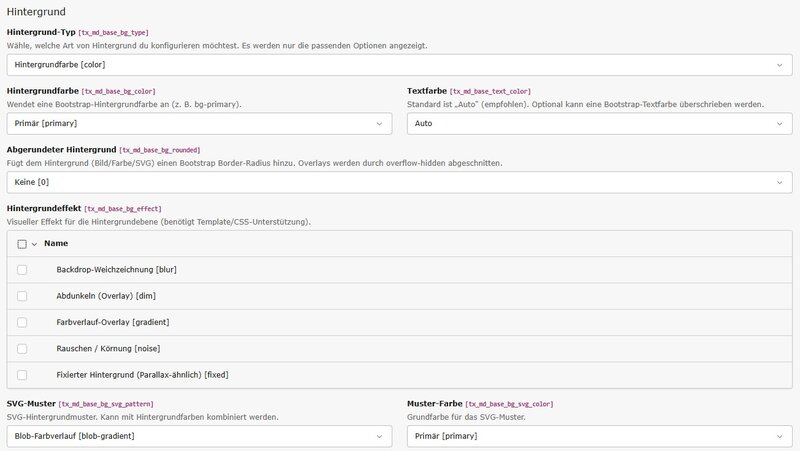Open the SVG-Muster pattern dropdown
The image size is (800, 451).
click(x=199, y=436)
